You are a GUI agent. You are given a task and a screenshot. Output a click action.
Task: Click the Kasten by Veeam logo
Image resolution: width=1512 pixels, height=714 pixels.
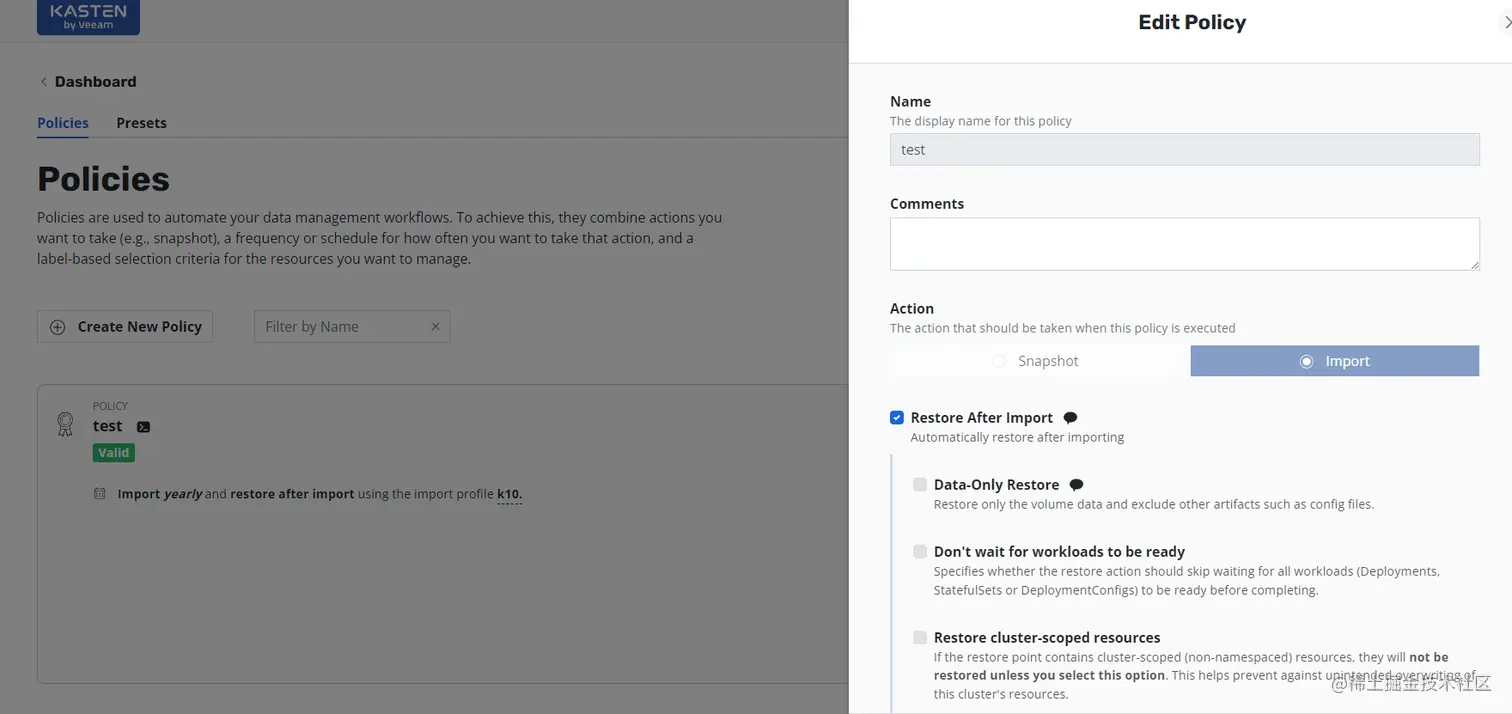88,17
